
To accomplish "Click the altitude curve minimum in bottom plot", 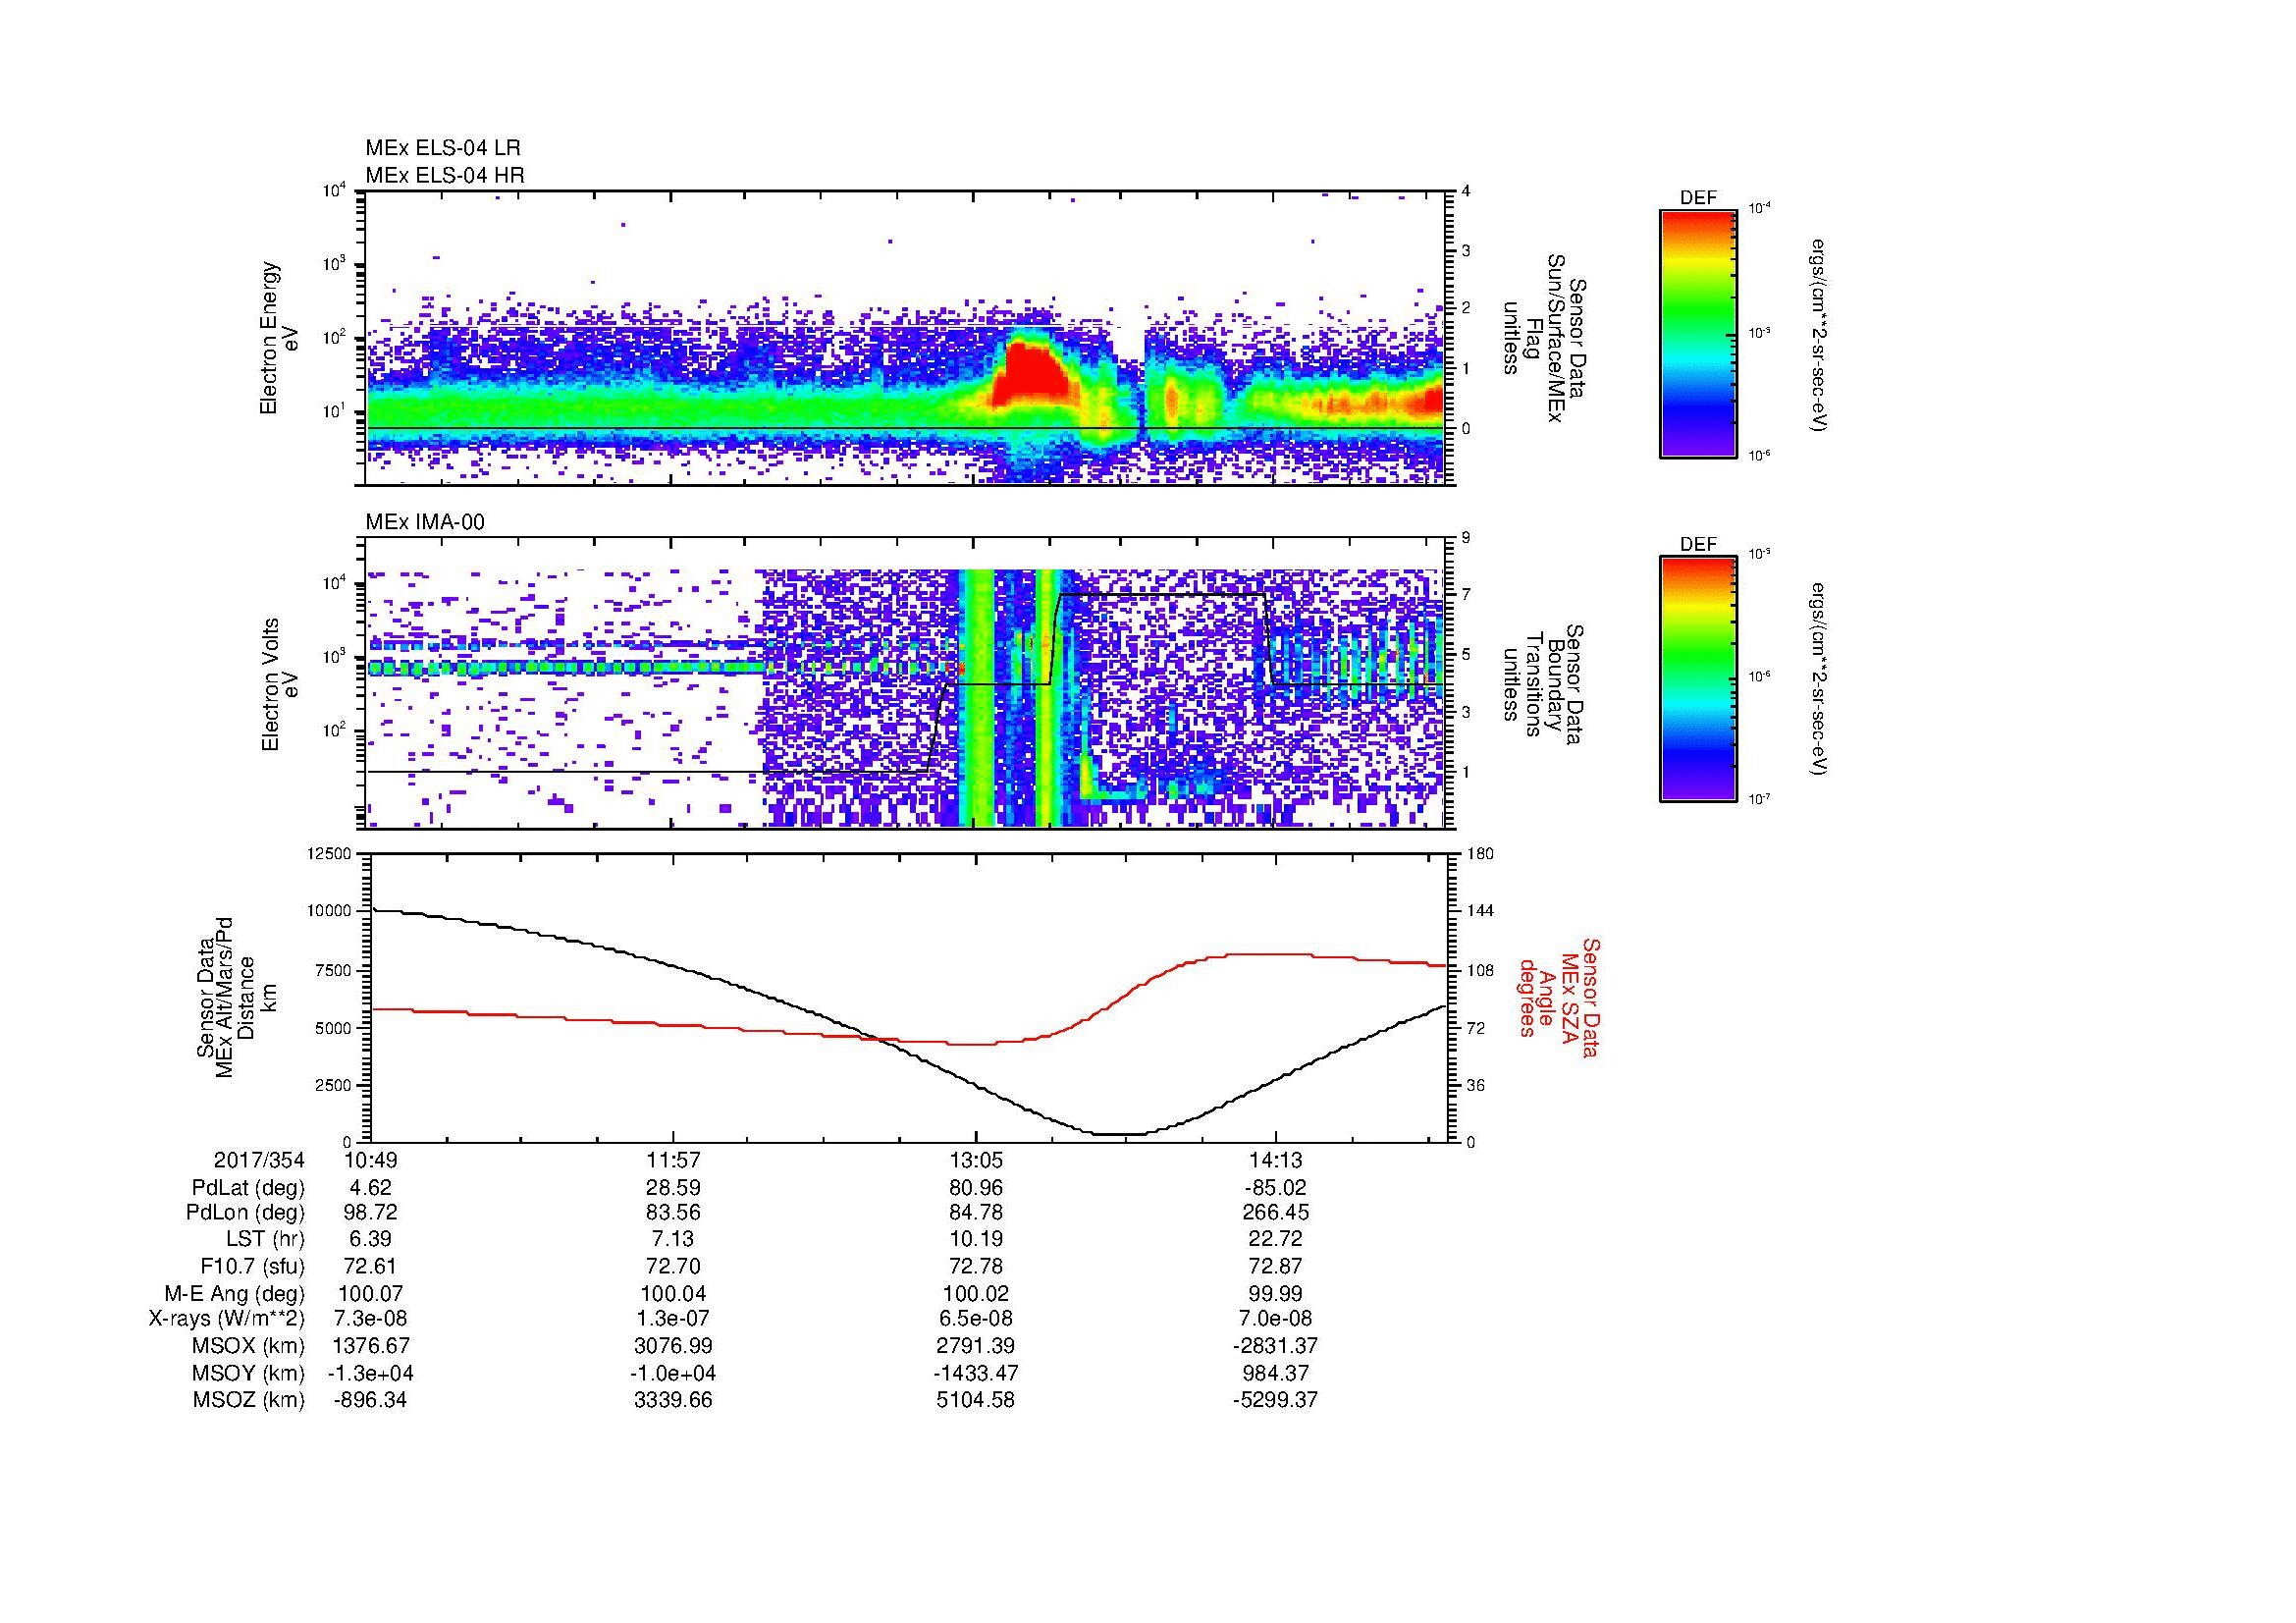I will 1120,1134.
